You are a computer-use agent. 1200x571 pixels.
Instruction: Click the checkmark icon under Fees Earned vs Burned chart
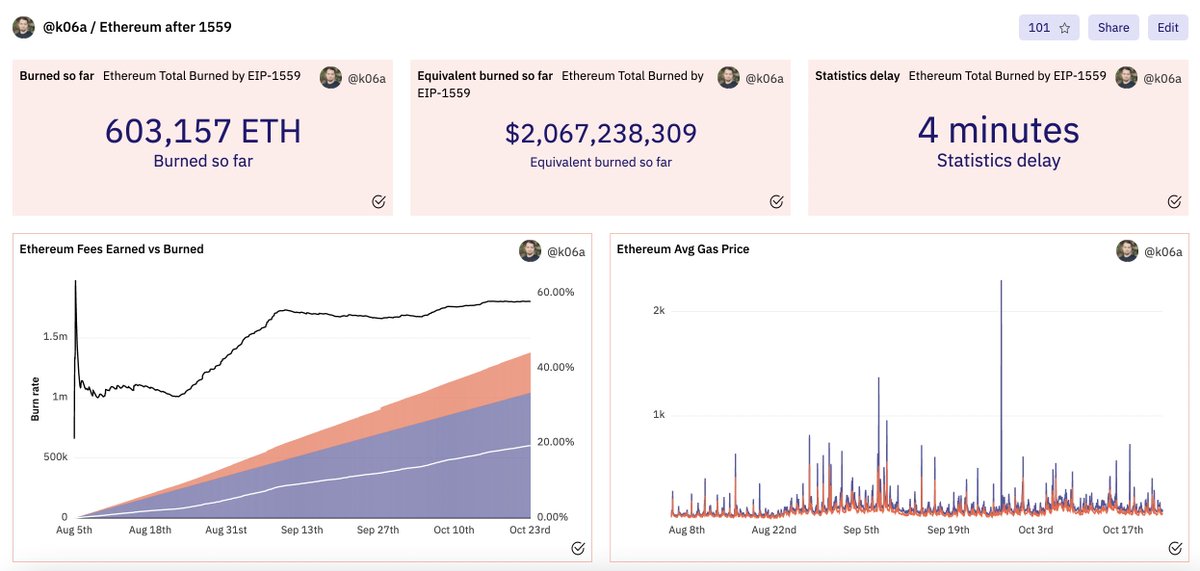577,548
